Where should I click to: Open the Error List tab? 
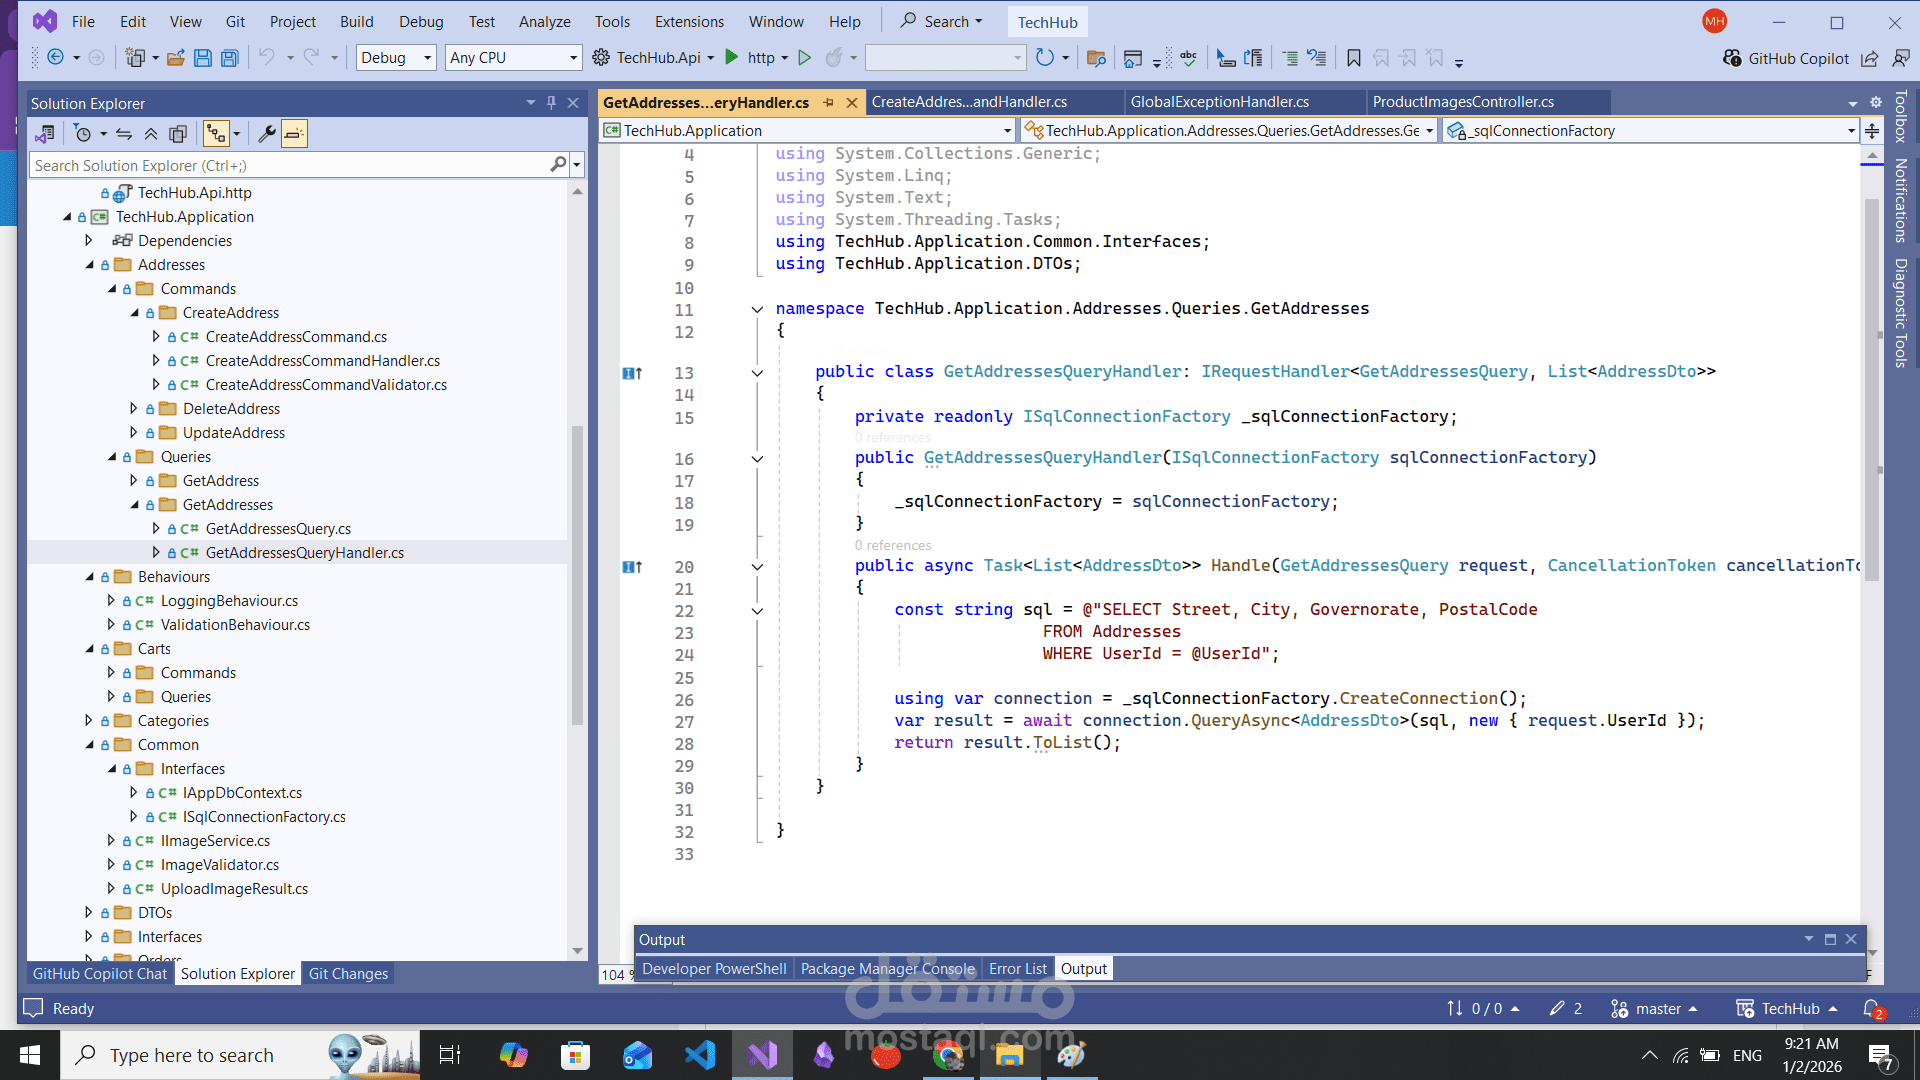pos(1017,968)
